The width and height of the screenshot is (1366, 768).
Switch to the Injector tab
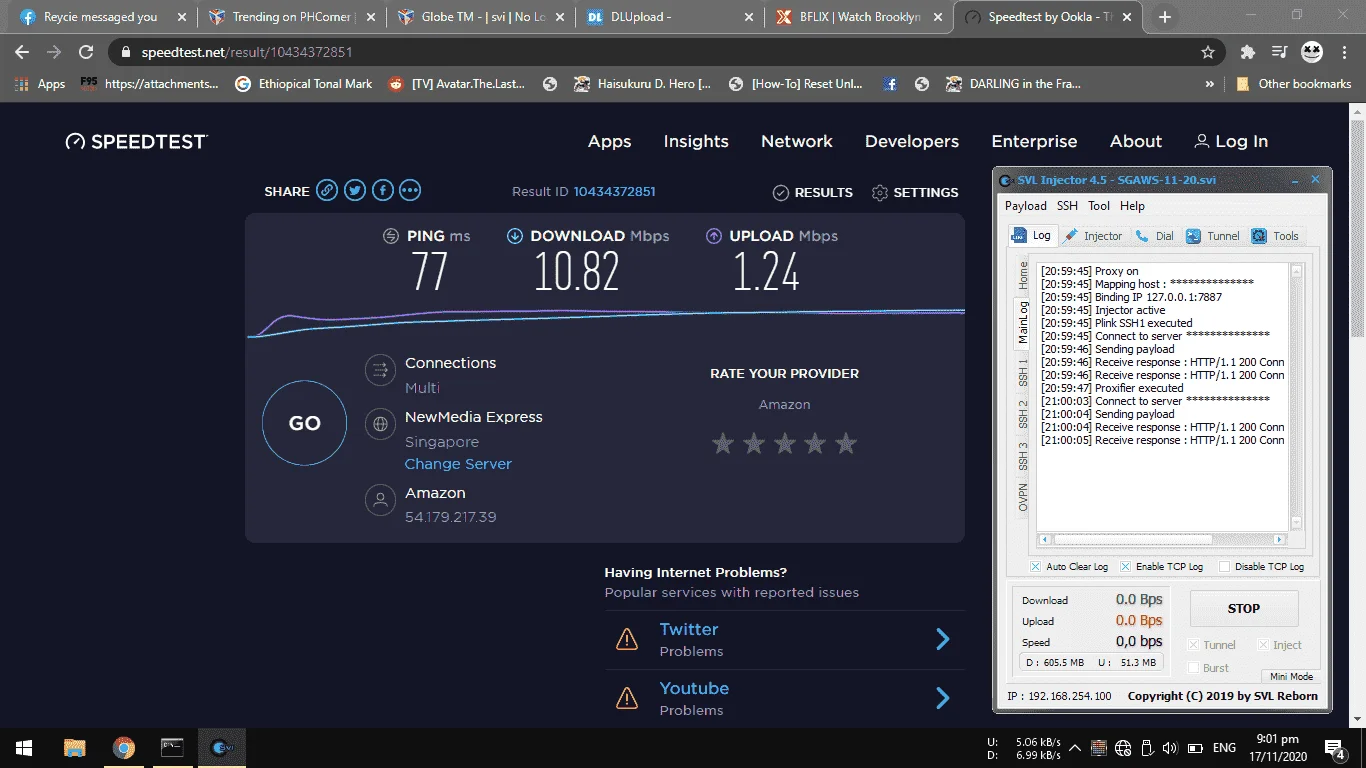[1093, 236]
